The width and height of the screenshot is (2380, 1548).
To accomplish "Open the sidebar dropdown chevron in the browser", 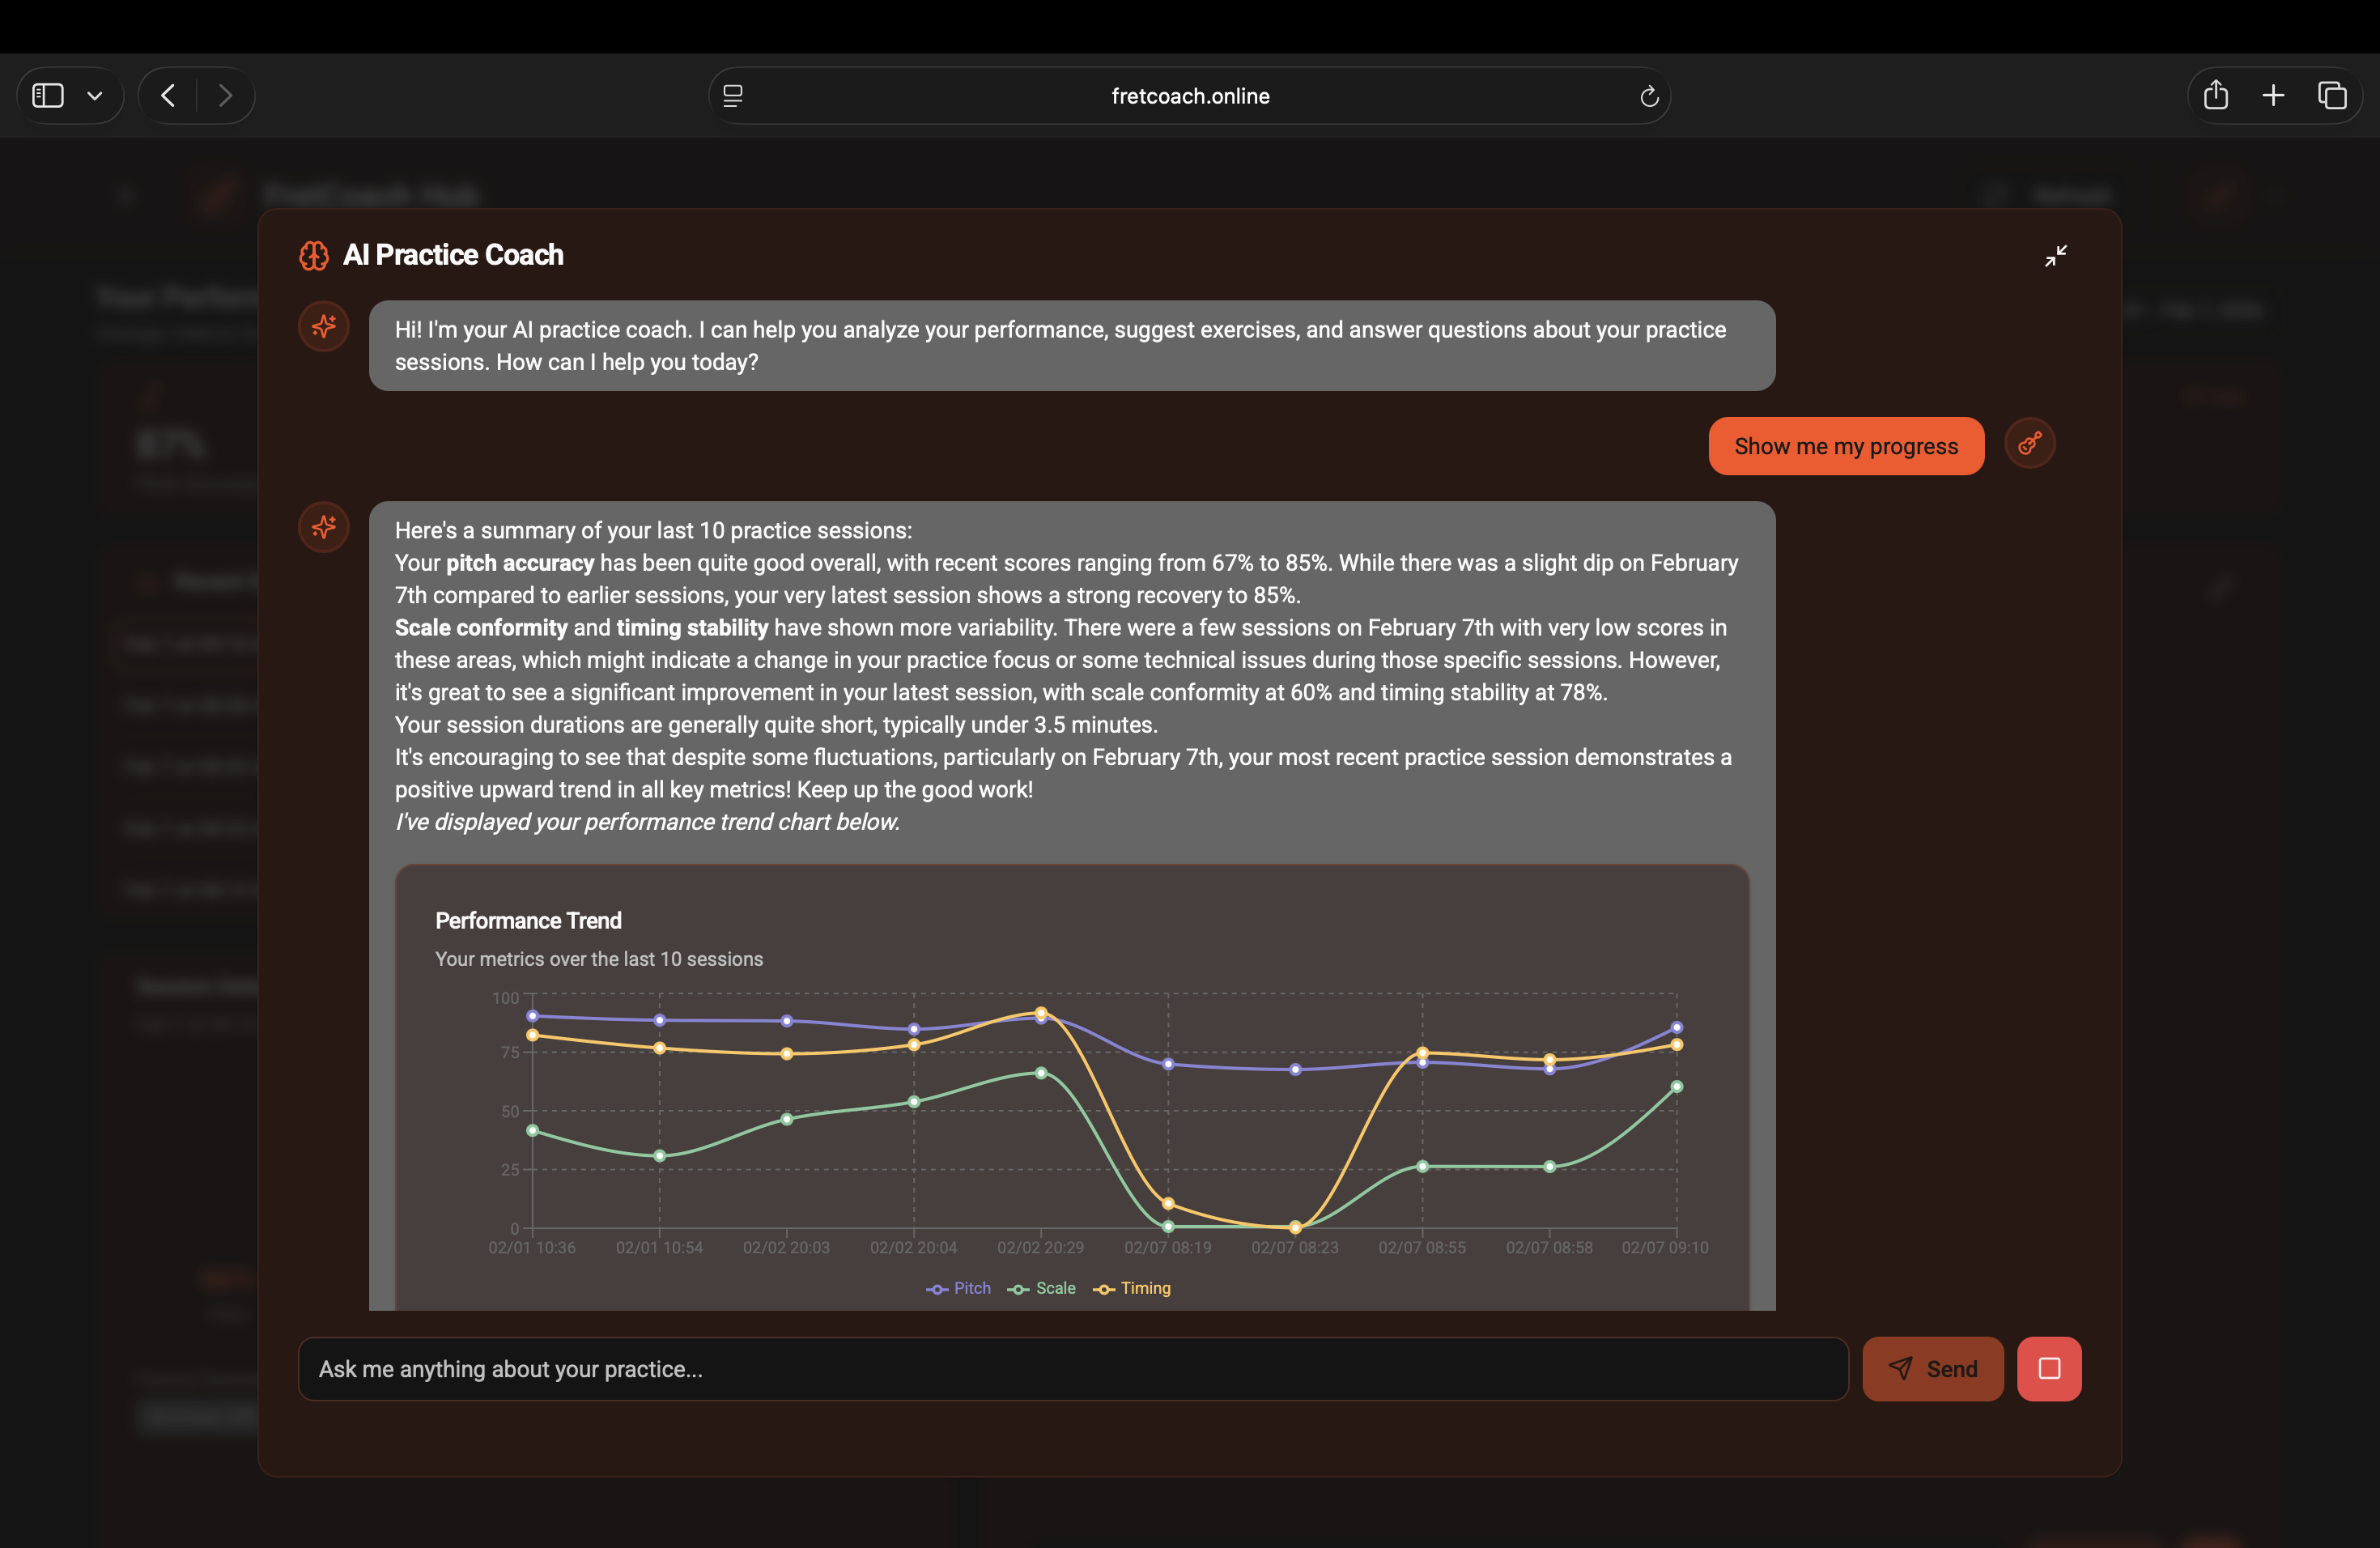I will pos(95,96).
